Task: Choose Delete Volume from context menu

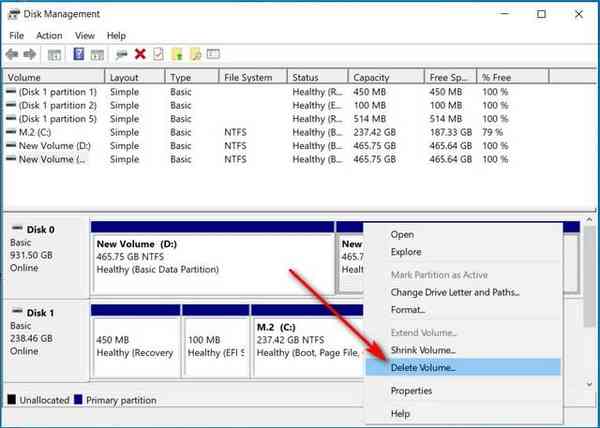Action: [424, 367]
